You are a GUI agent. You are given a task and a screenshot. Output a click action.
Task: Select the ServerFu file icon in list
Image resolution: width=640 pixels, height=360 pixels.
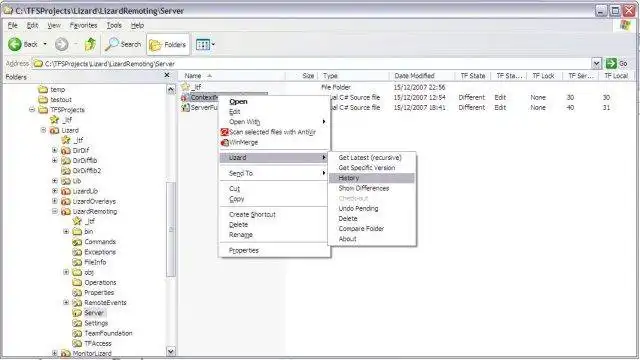click(185, 107)
